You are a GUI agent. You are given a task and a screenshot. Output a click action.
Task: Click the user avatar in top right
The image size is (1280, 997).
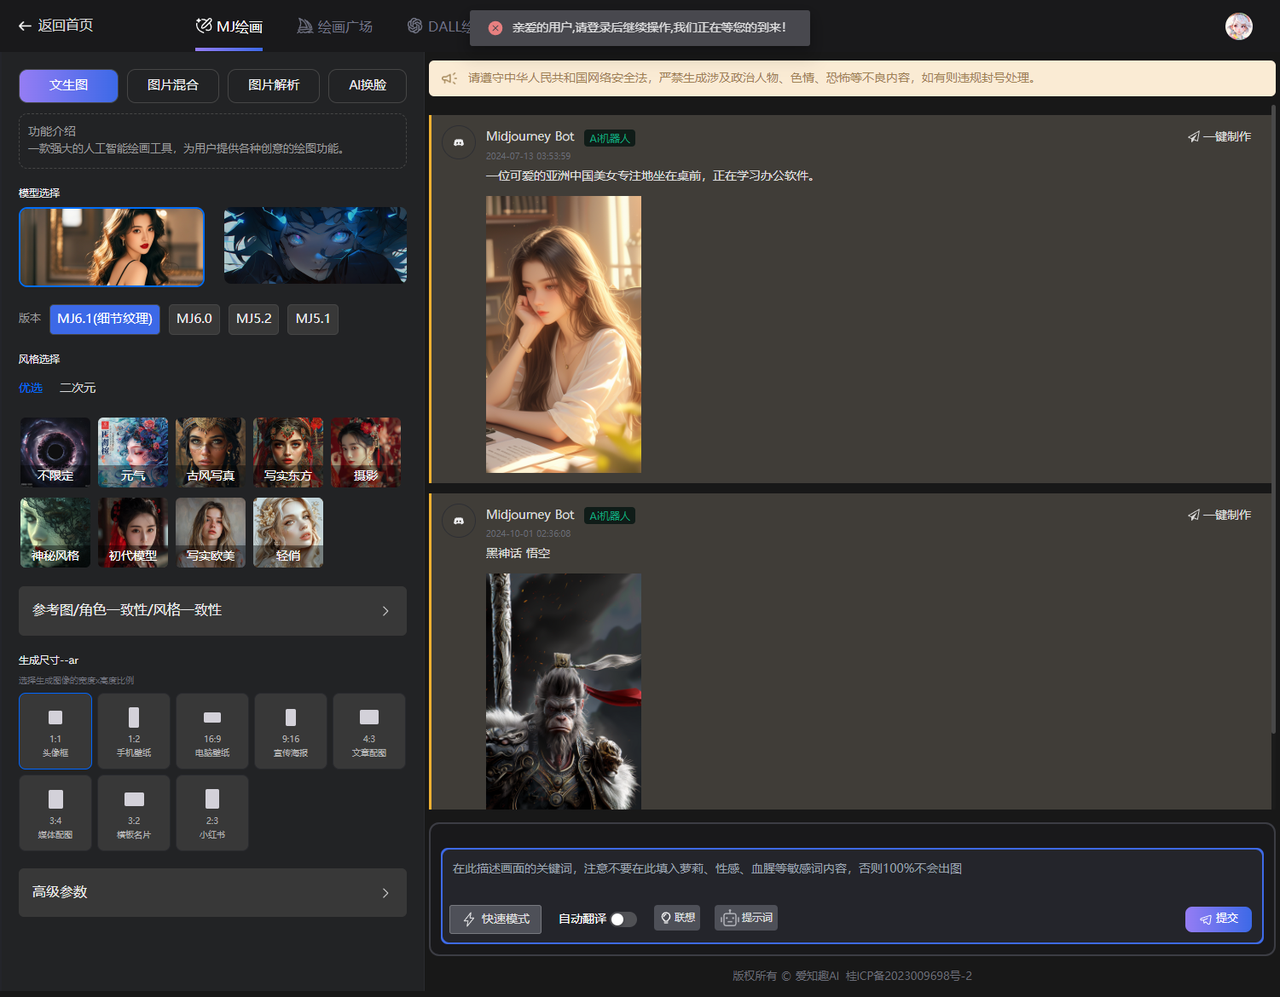click(x=1239, y=27)
